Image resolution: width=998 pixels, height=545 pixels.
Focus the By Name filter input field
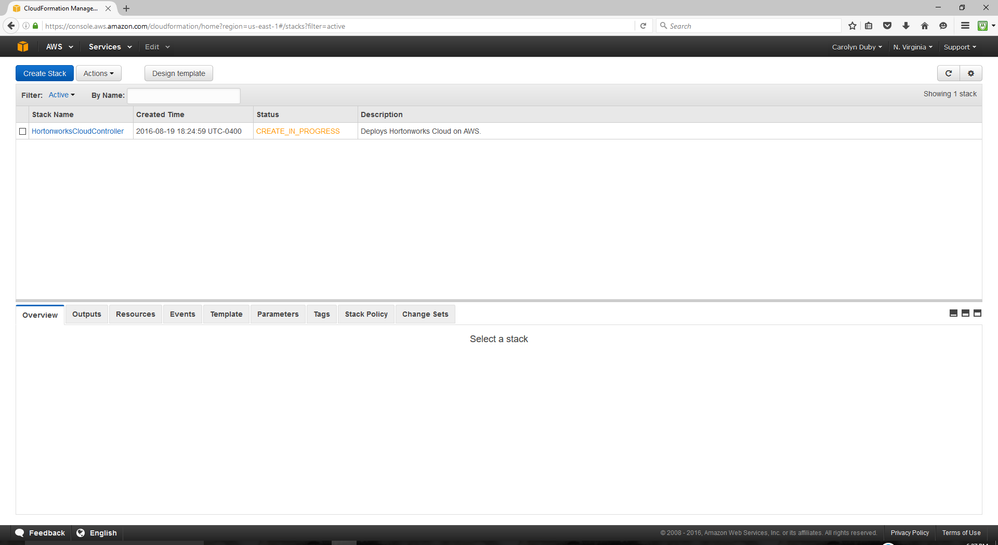[x=184, y=96]
